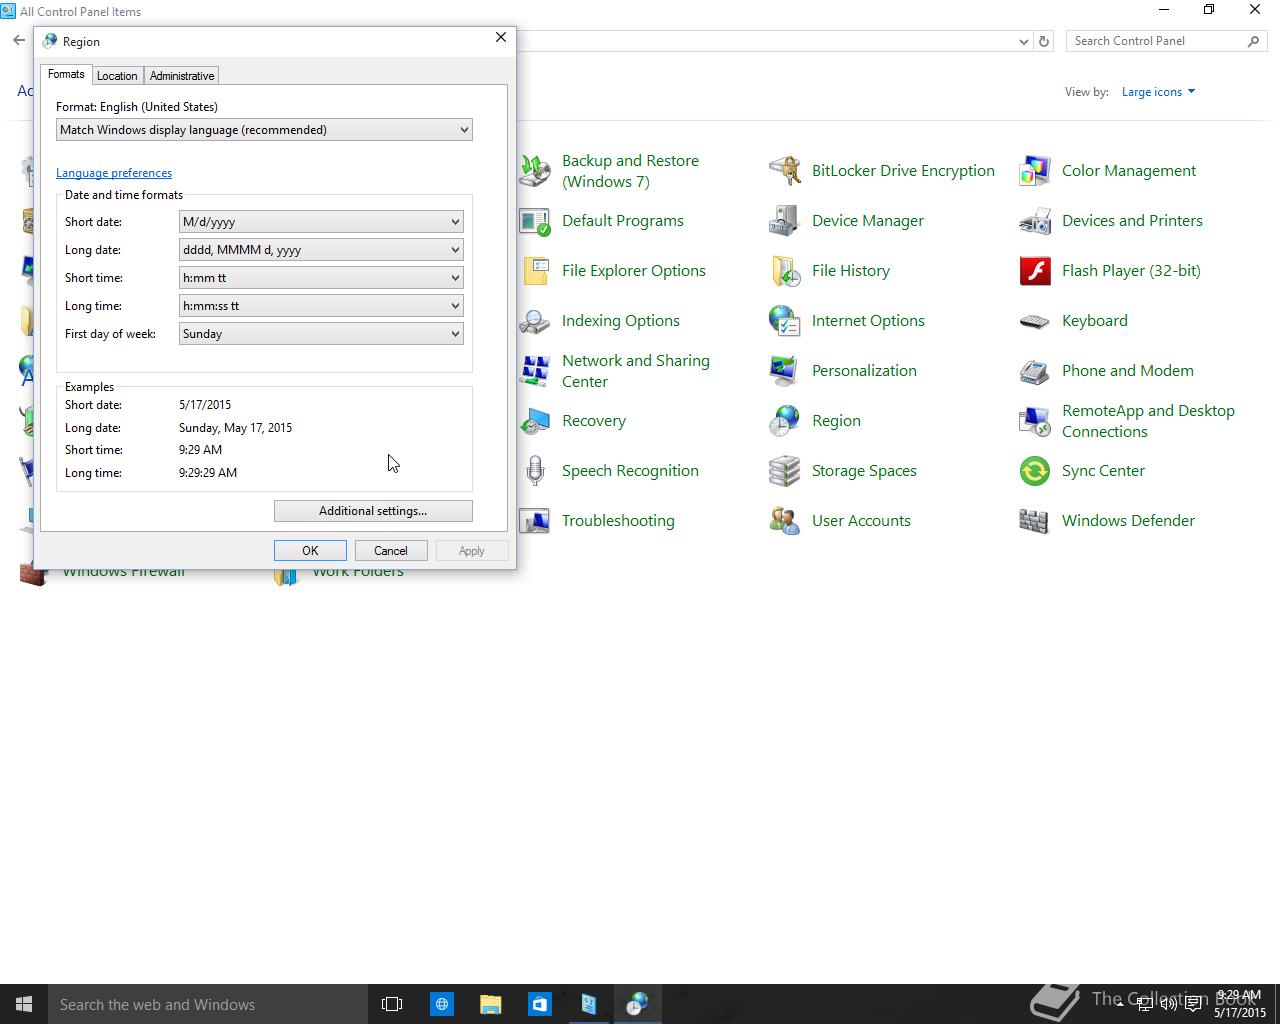This screenshot has width=1280, height=1024.
Task: Open the Device Manager icon
Action: pyautogui.click(x=785, y=221)
